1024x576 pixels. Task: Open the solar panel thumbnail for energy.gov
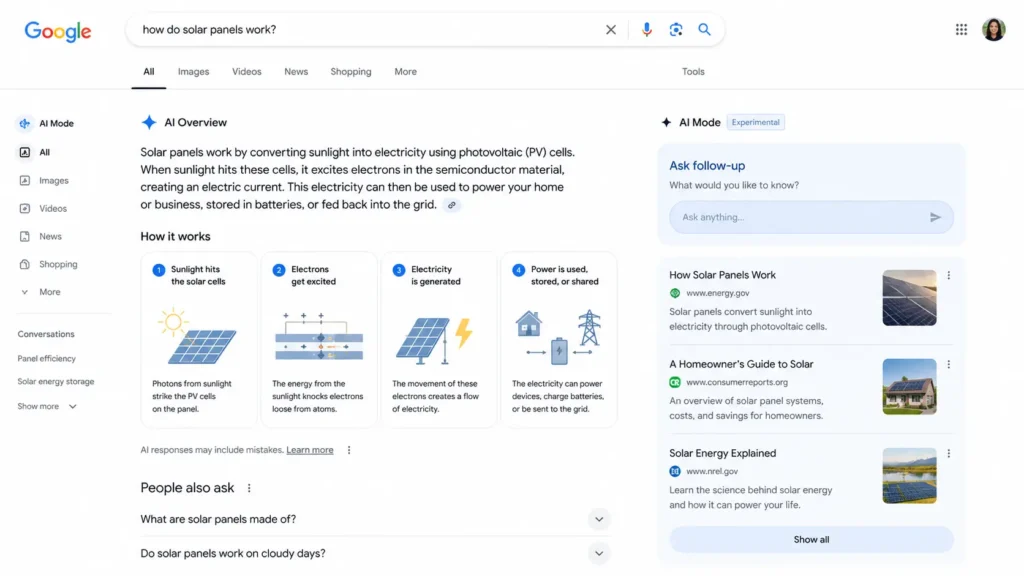(909, 298)
